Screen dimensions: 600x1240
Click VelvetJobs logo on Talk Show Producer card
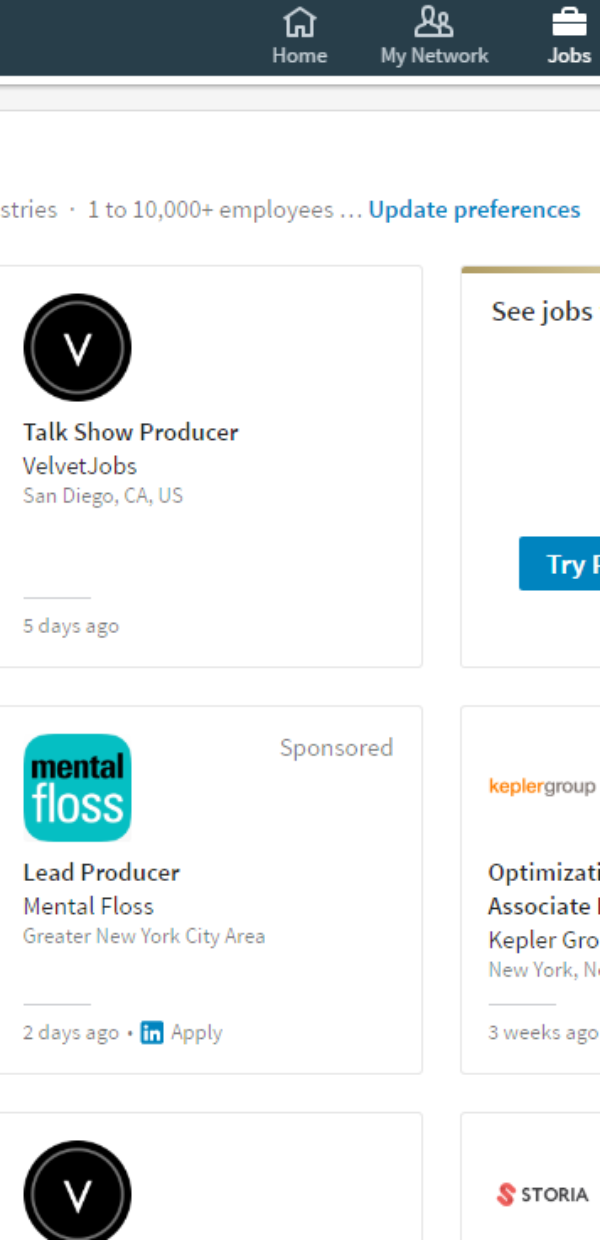pos(77,347)
